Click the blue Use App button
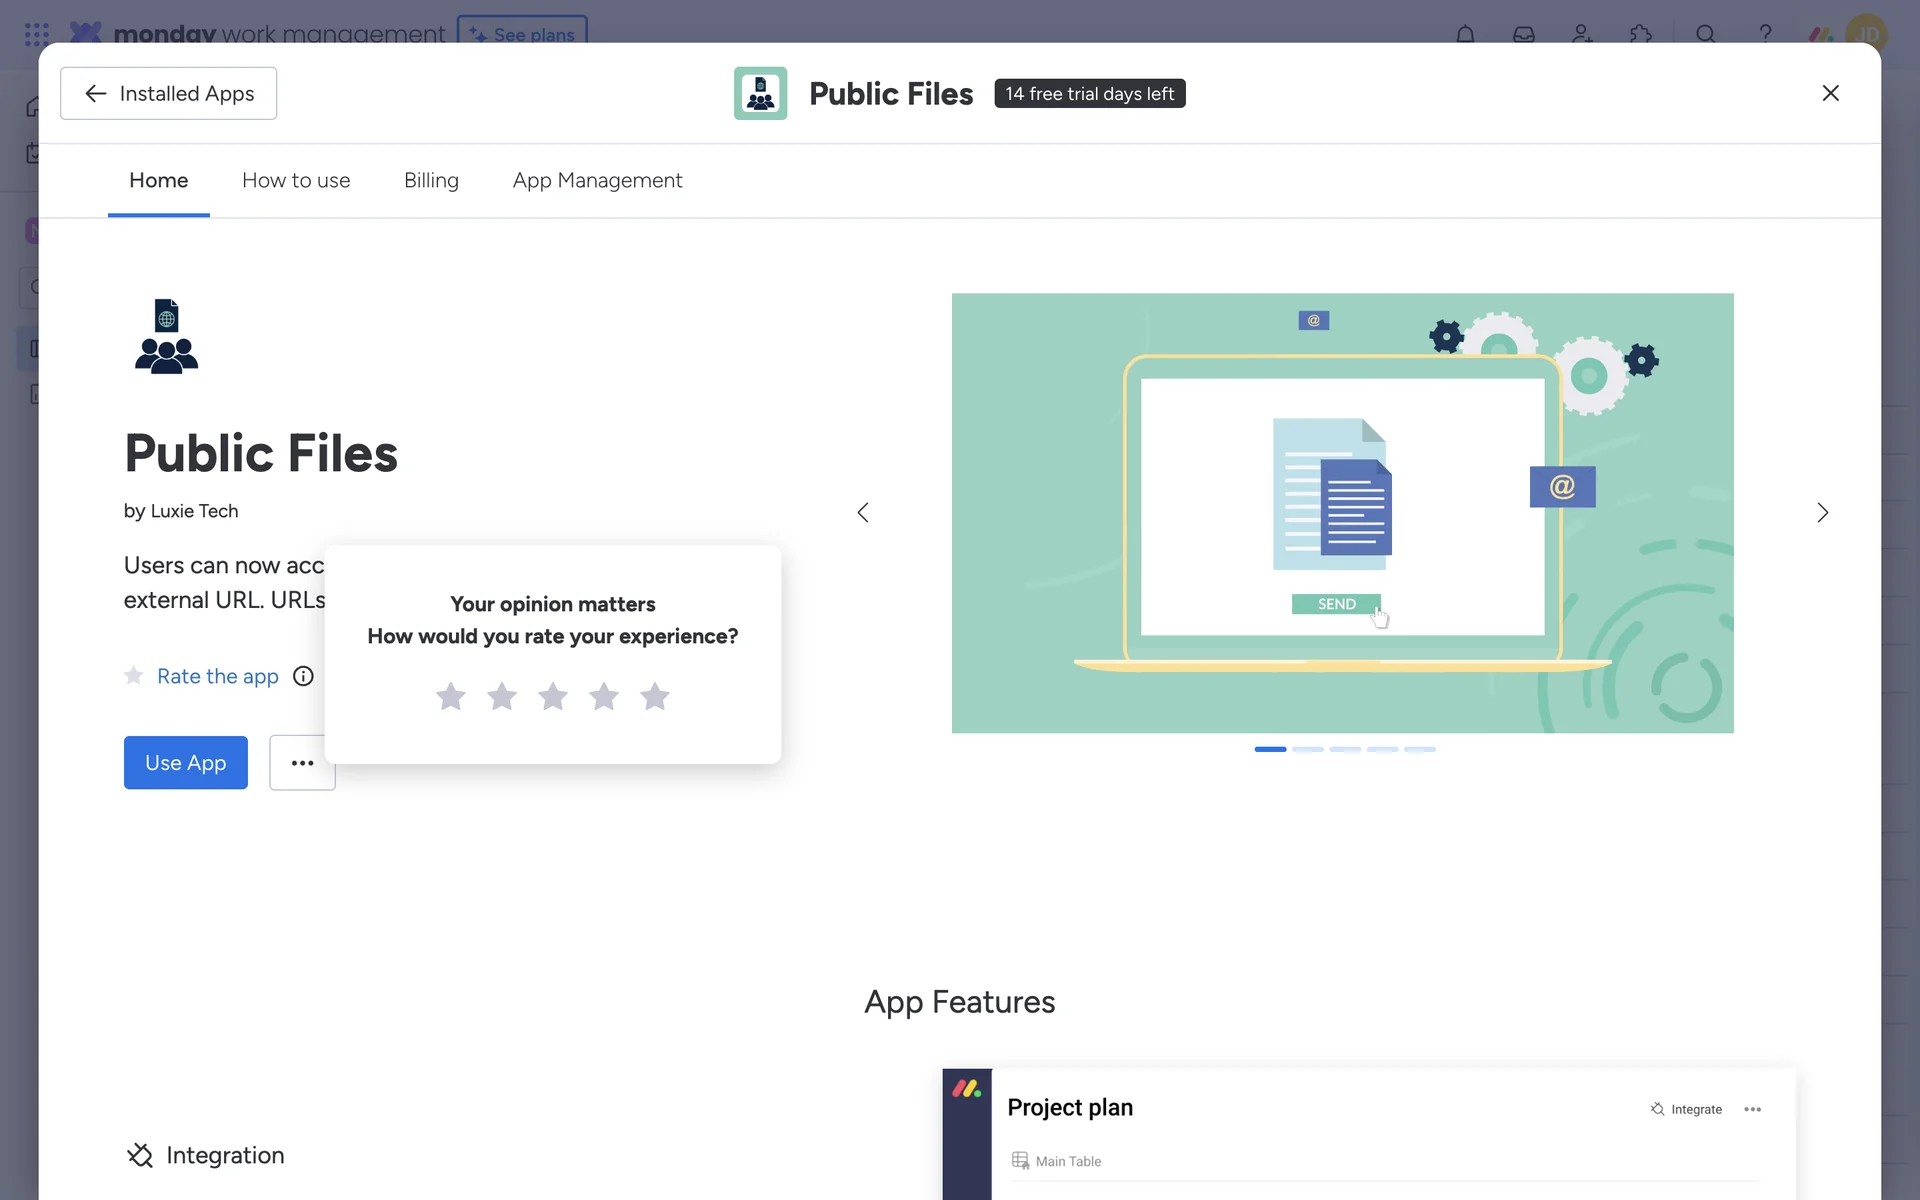This screenshot has width=1920, height=1200. click(185, 763)
